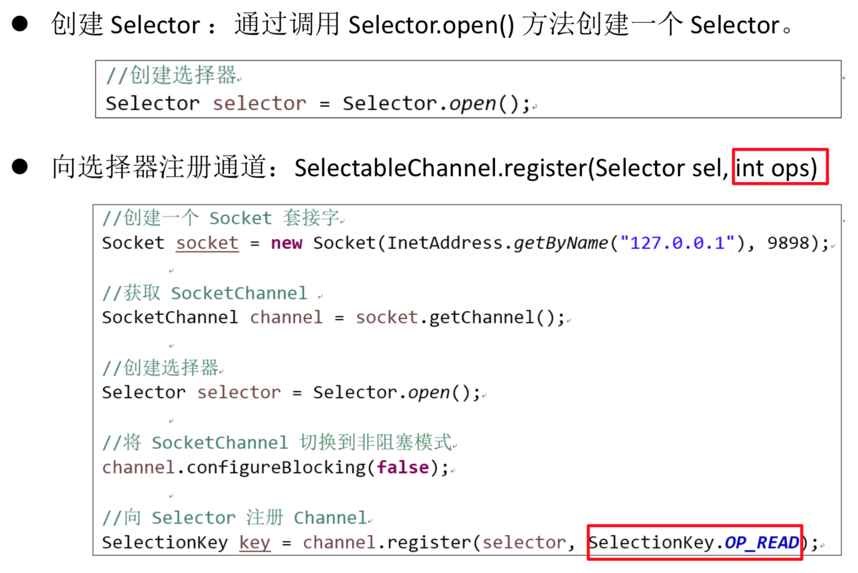This screenshot has width=858, height=573.
Task: Click the red-boxed SelectionKey.OP_READ constant
Action: click(694, 543)
